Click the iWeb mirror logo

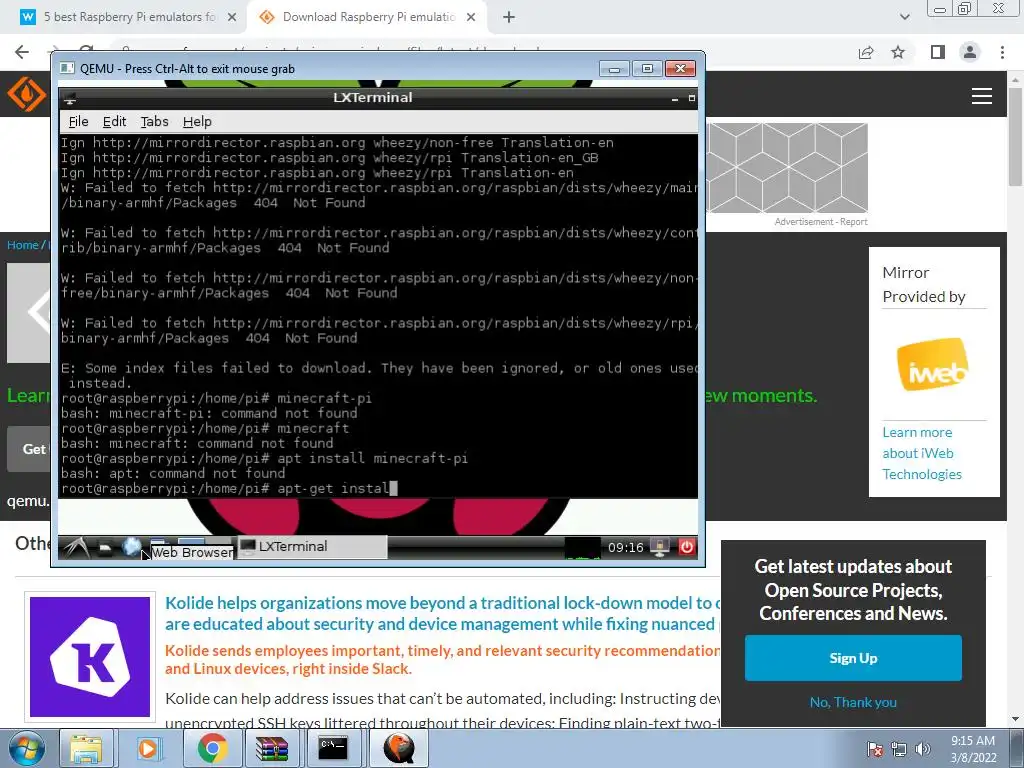coord(932,364)
